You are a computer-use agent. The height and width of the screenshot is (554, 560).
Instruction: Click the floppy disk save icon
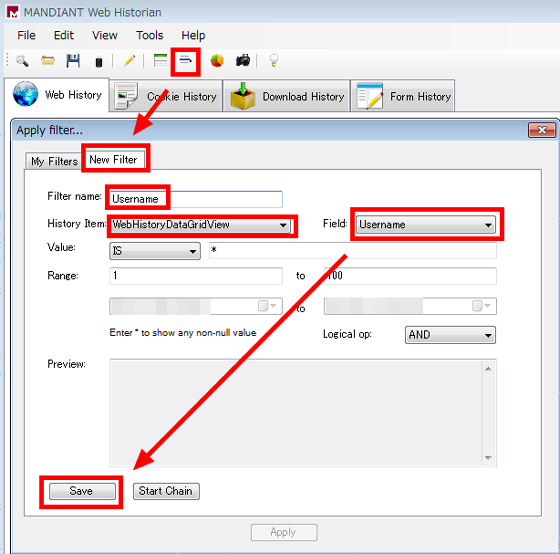click(73, 61)
